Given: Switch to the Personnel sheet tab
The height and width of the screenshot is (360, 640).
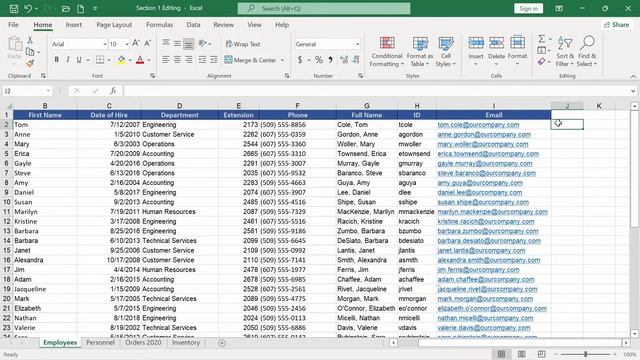Looking at the screenshot, I should click(x=100, y=342).
